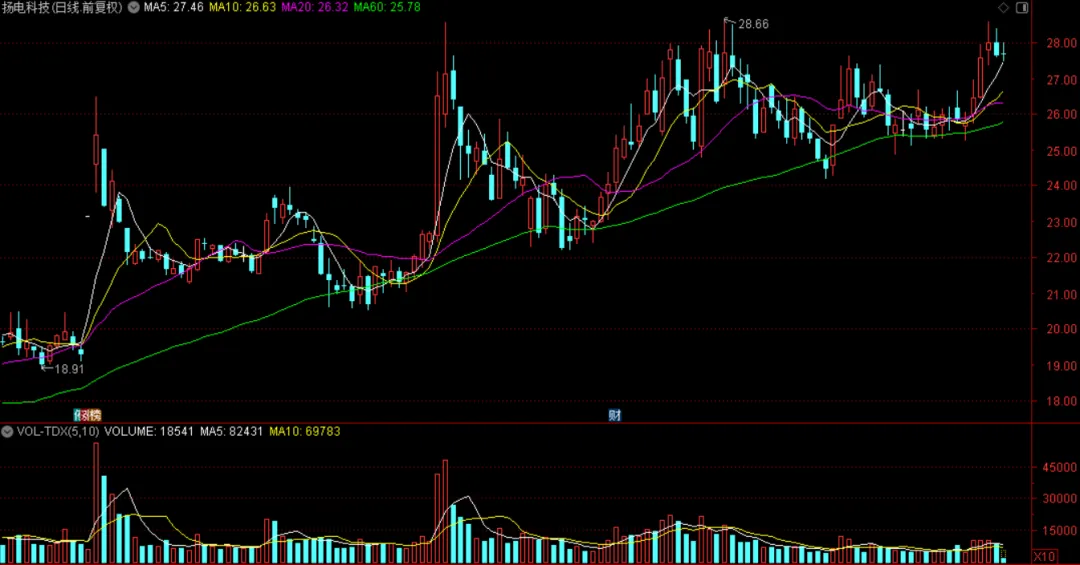Click the 扬电科技(日线,前复权) chart title
1080x565 pixels.
coord(62,8)
